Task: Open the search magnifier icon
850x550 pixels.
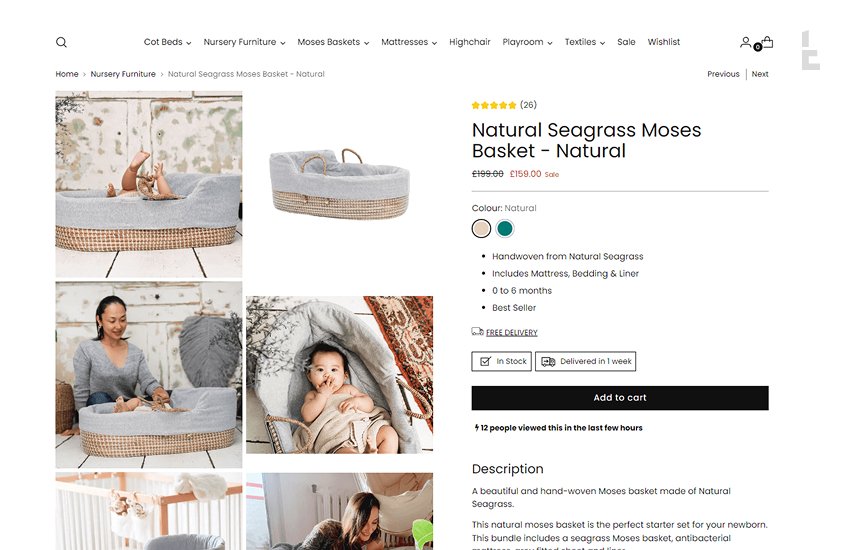Action: (61, 42)
